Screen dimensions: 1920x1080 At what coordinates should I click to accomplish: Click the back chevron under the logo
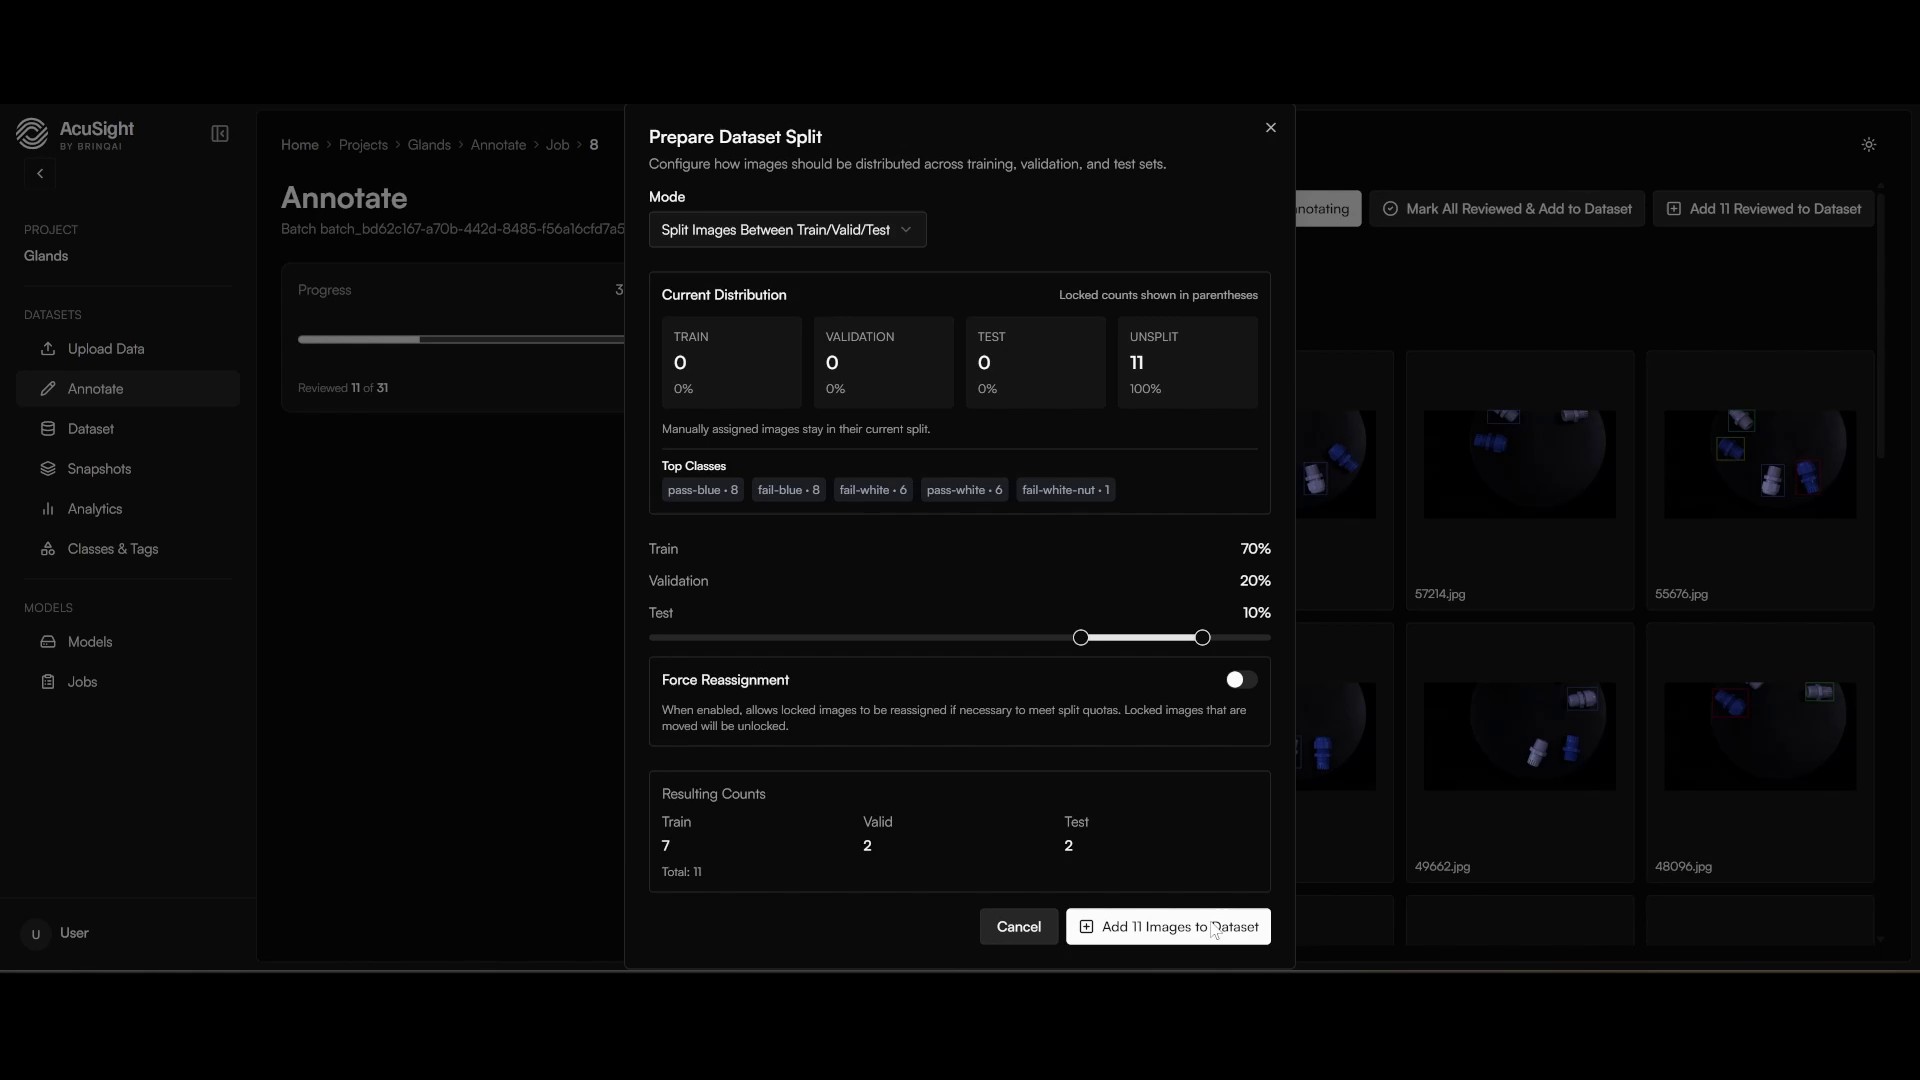click(x=40, y=174)
